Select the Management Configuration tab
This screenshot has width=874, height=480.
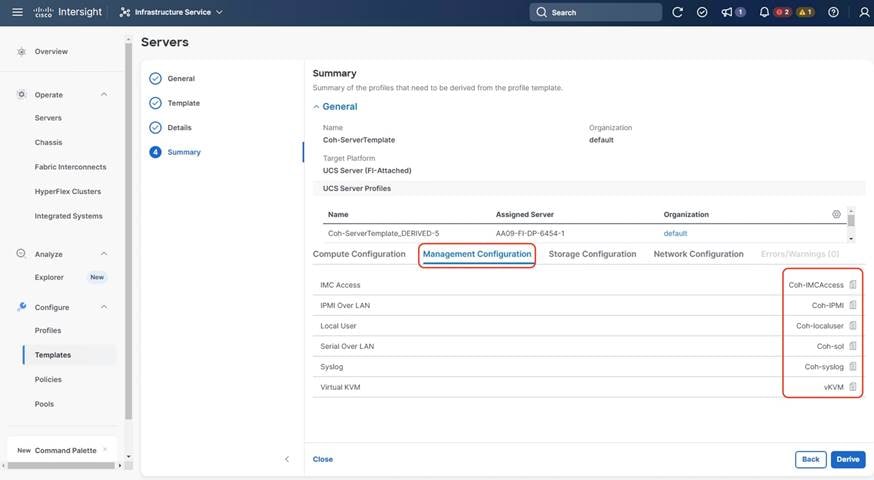(x=477, y=254)
